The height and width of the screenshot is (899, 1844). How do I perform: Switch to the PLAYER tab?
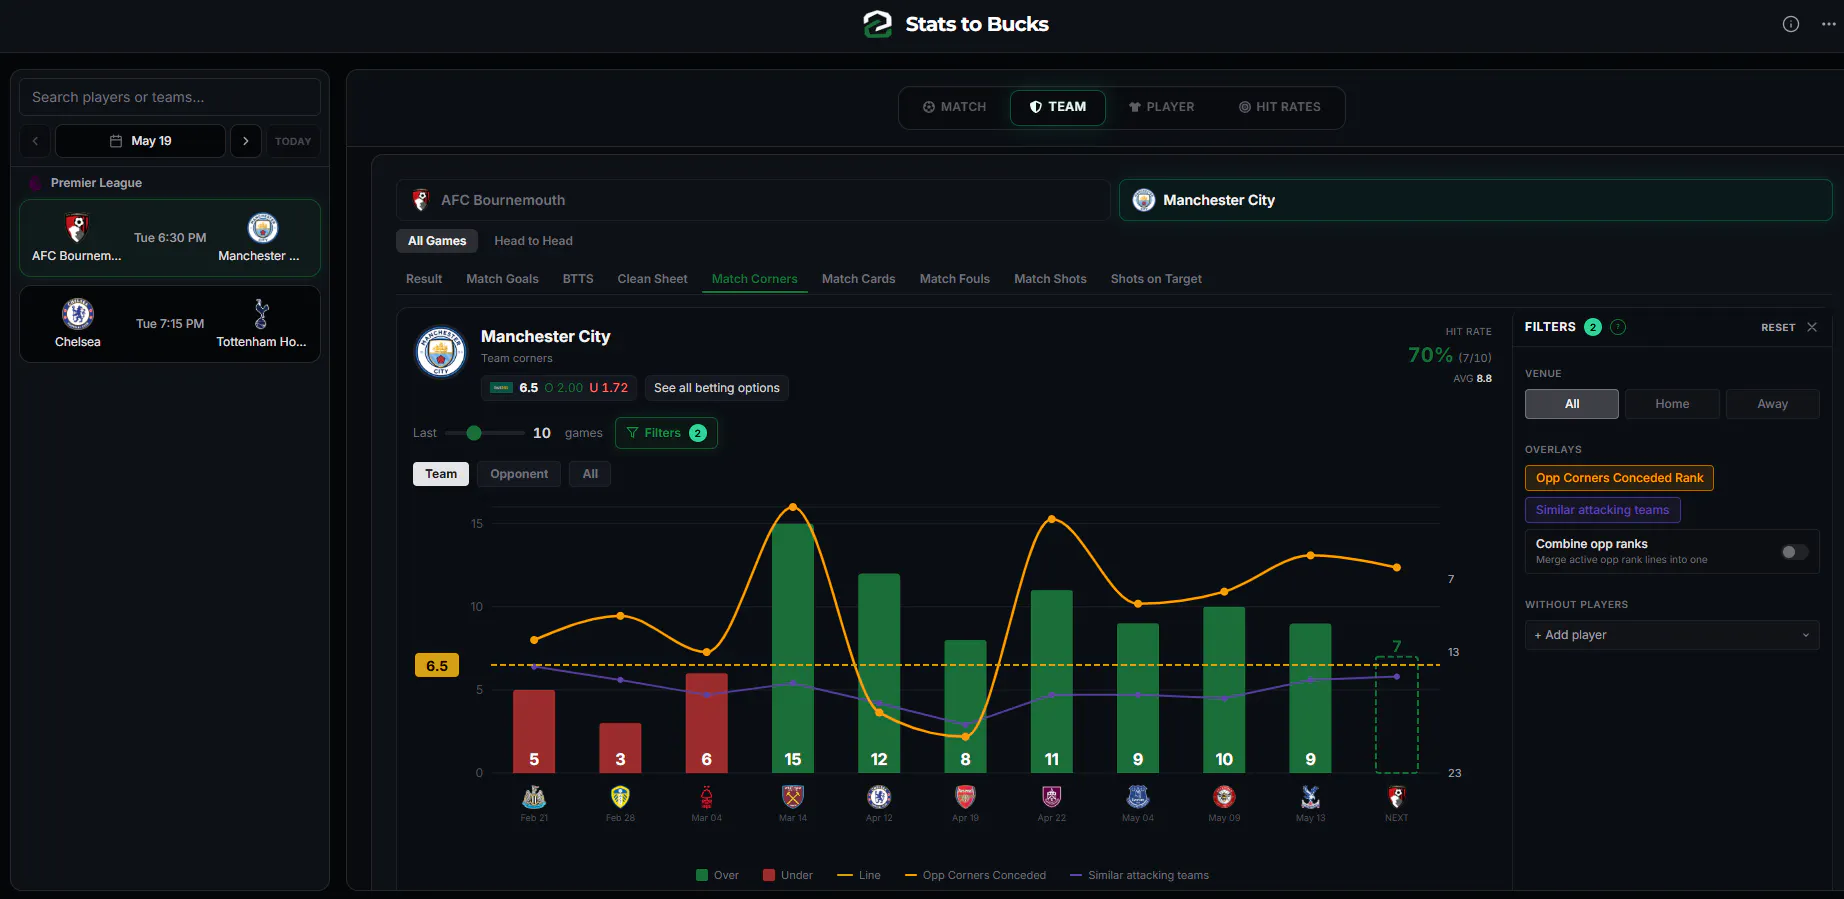pos(1161,107)
